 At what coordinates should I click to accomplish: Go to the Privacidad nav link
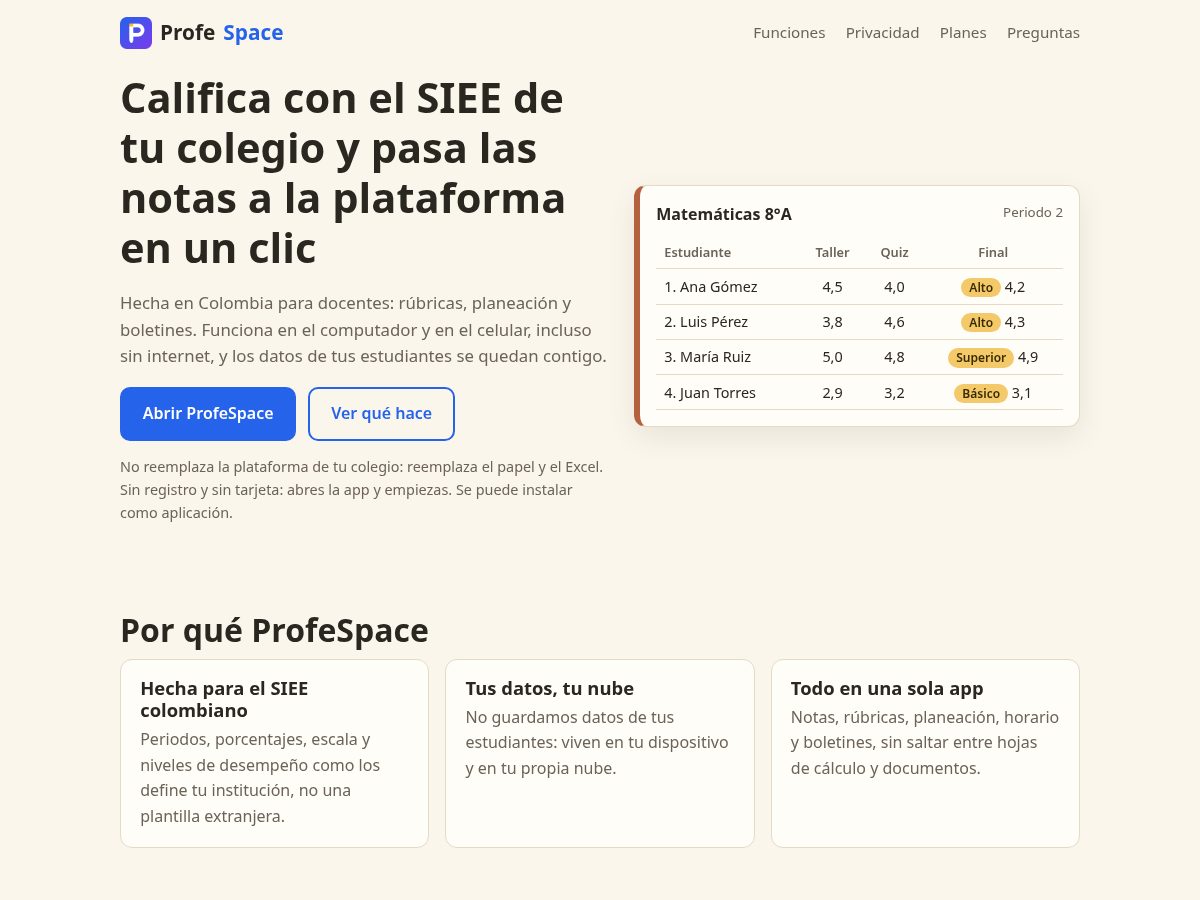click(x=882, y=33)
